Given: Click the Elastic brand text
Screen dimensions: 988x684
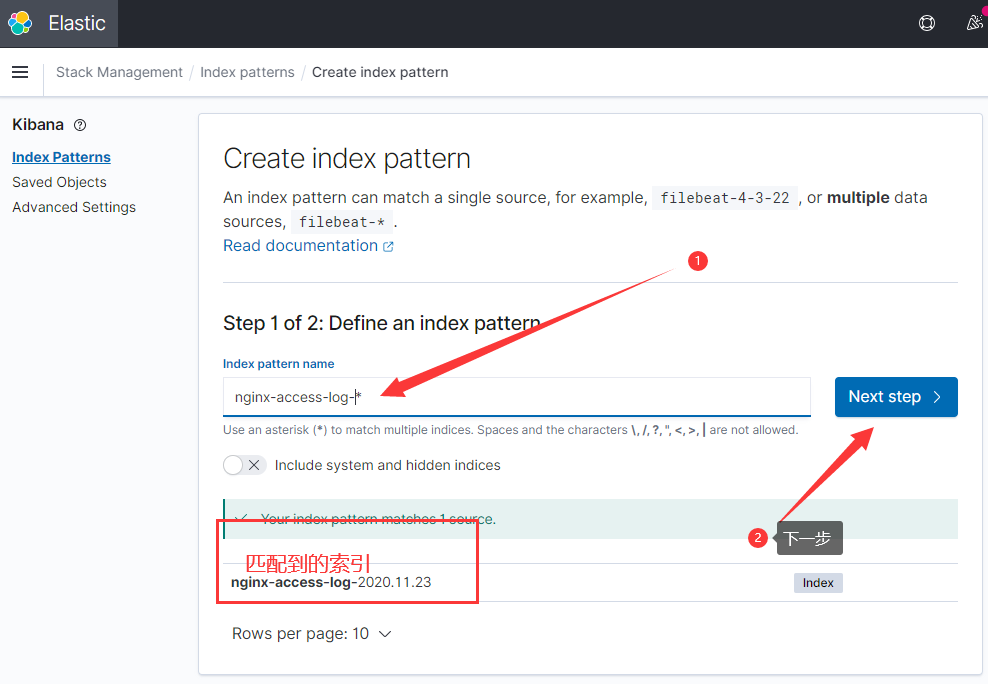Looking at the screenshot, I should 77,23.
